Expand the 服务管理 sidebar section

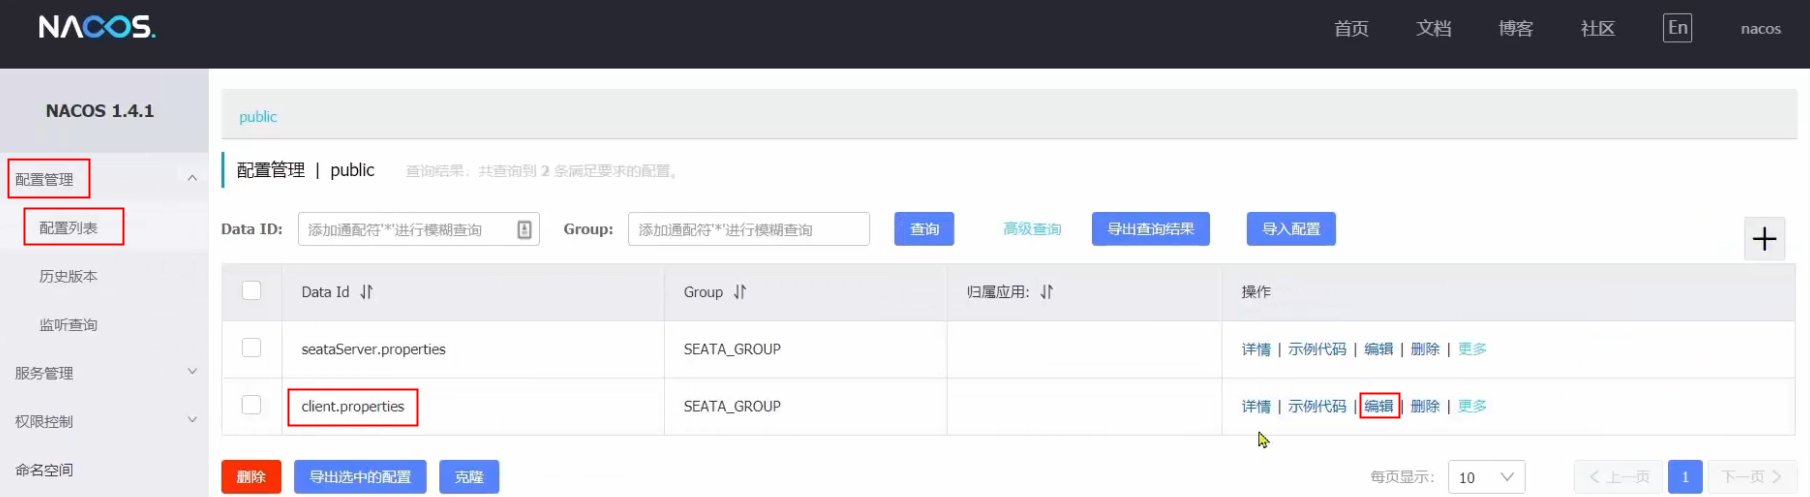[192, 371]
